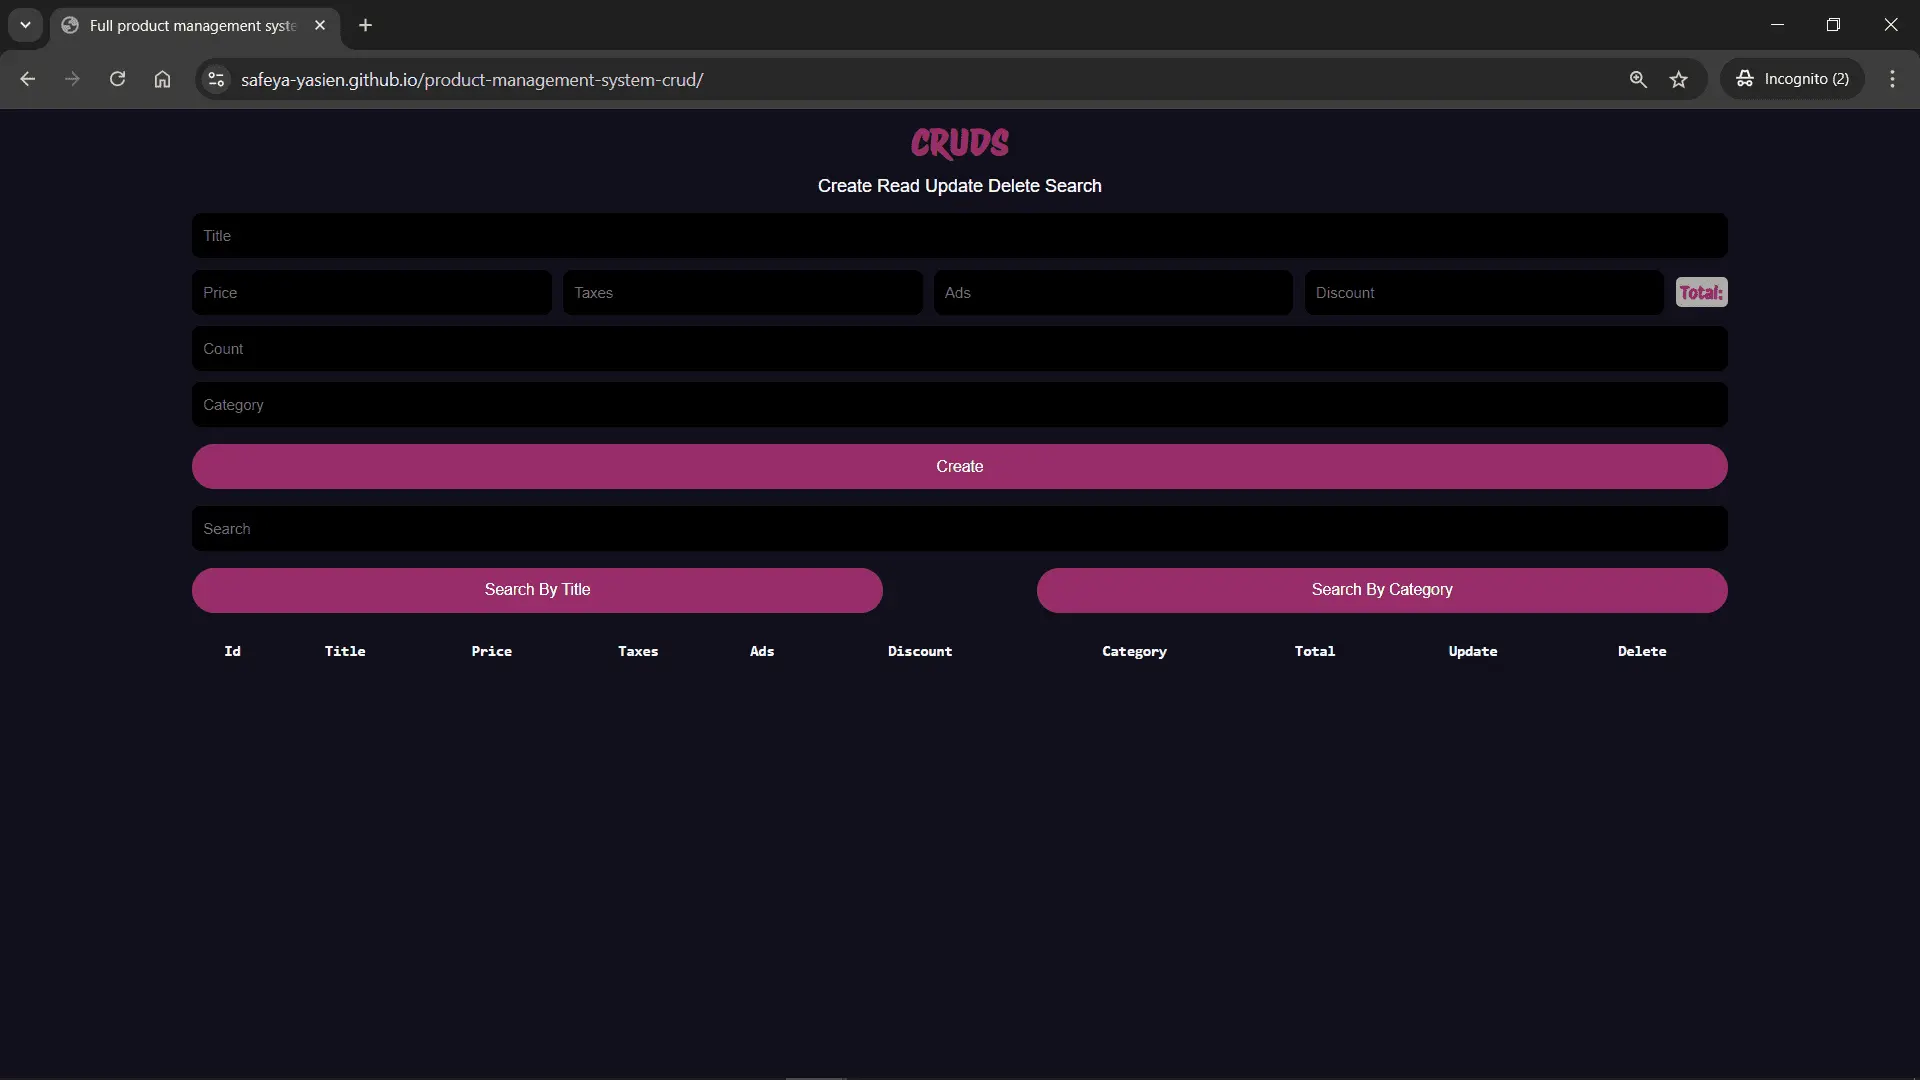Focus the Discount input field

coord(1483,293)
